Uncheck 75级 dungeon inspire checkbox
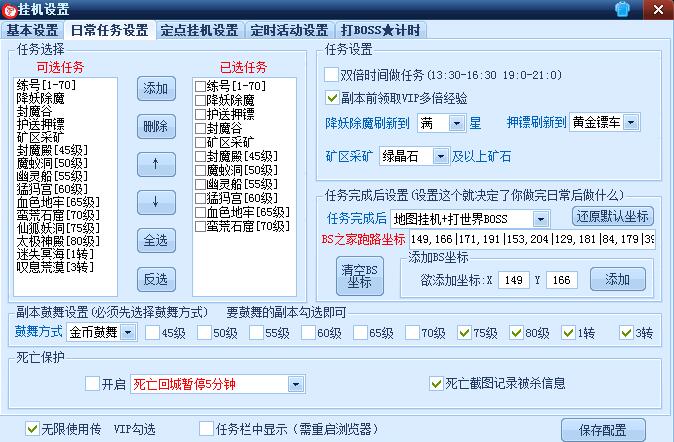The height and width of the screenshot is (442, 674). (x=465, y=332)
